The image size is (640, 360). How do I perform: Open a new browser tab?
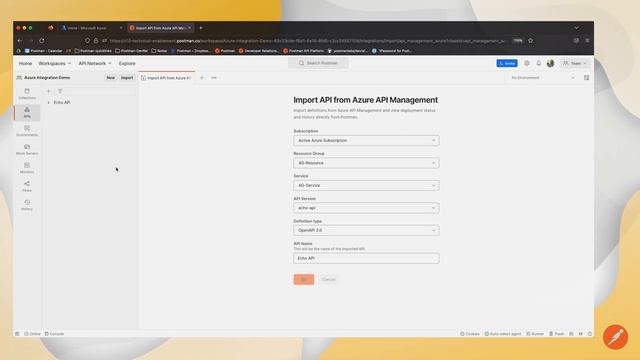[201, 28]
